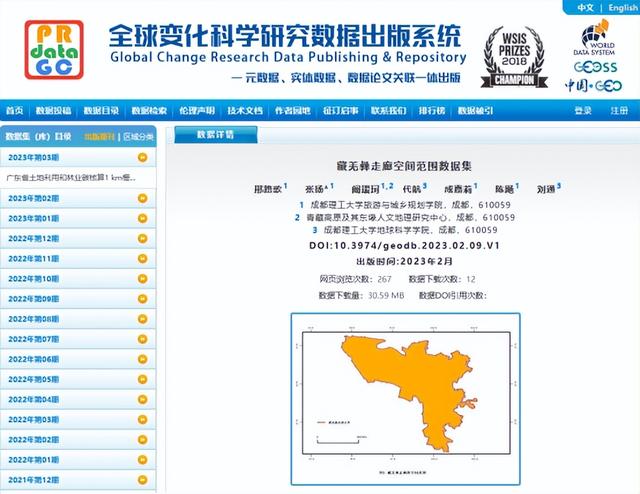Open the 广东省土地利用和林业碳核算 dataset entry
The image size is (640, 494).
click(x=71, y=178)
